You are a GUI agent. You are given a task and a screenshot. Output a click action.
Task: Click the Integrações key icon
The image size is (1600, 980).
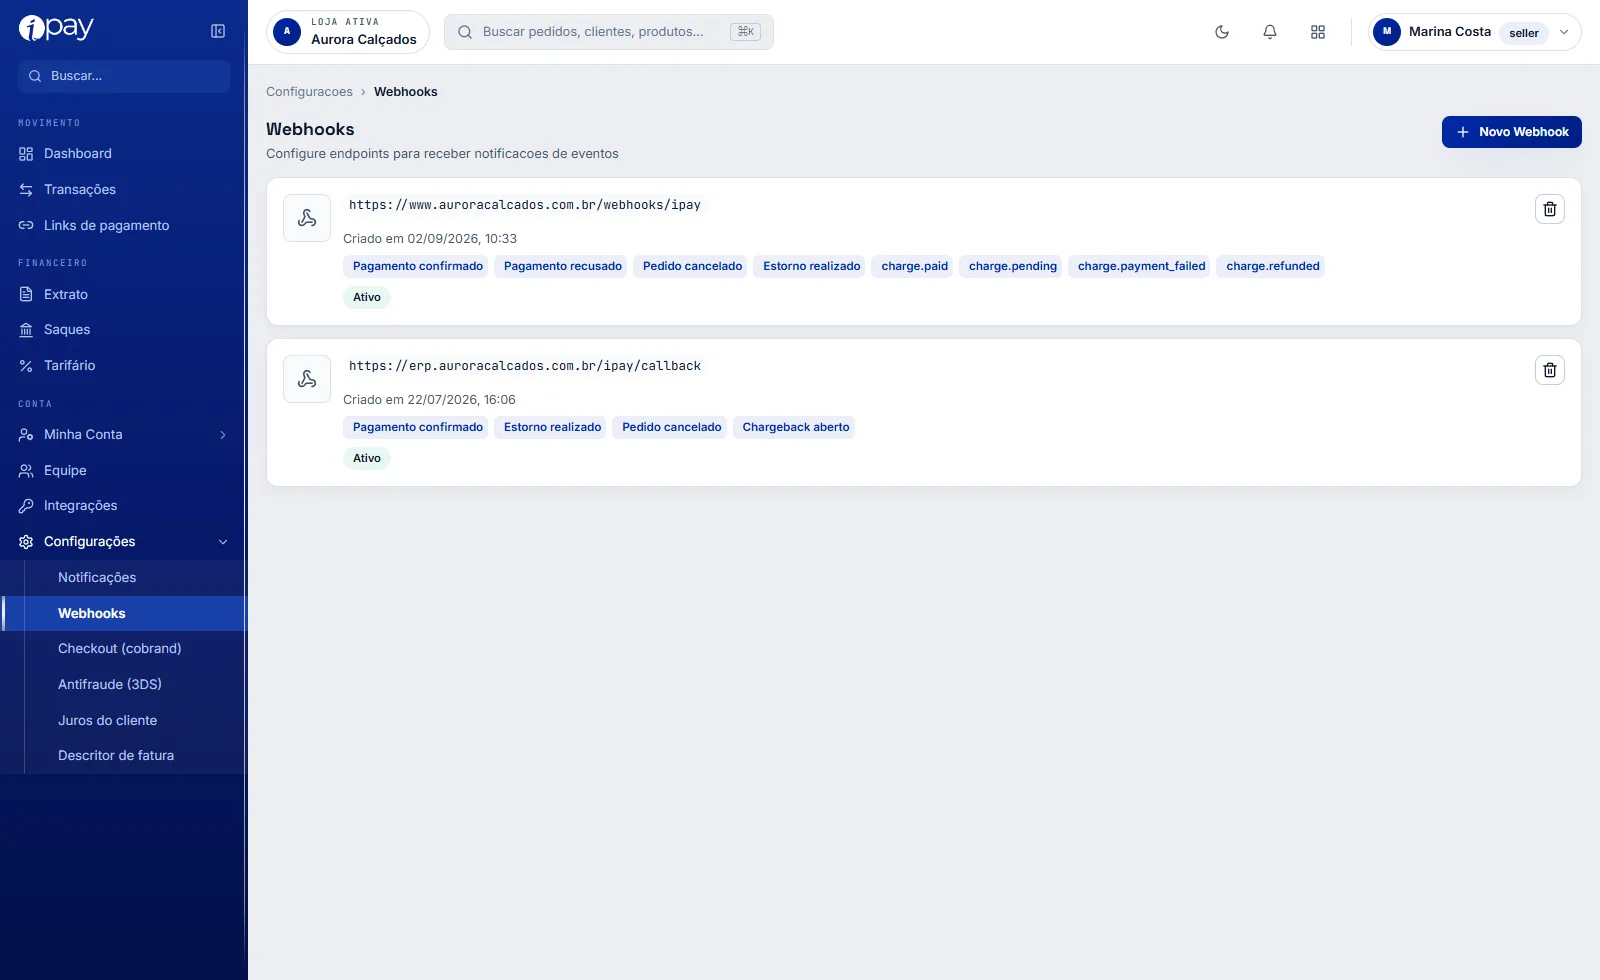click(x=26, y=506)
